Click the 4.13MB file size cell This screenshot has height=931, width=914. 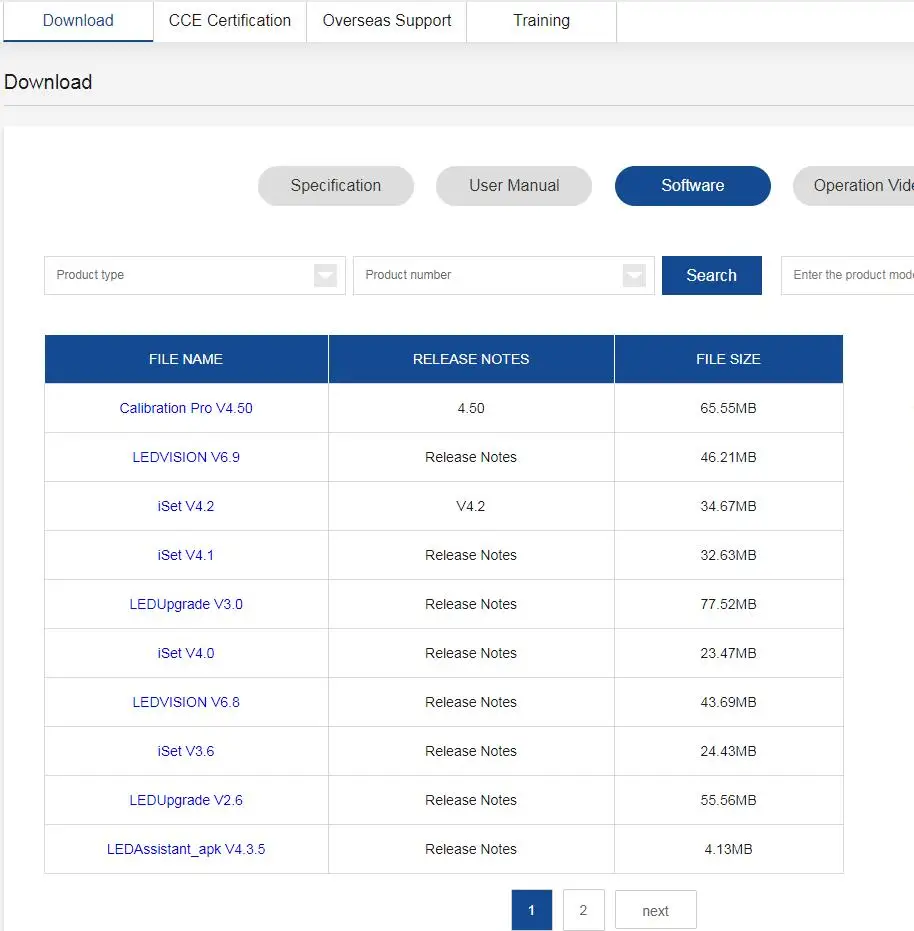coord(729,849)
